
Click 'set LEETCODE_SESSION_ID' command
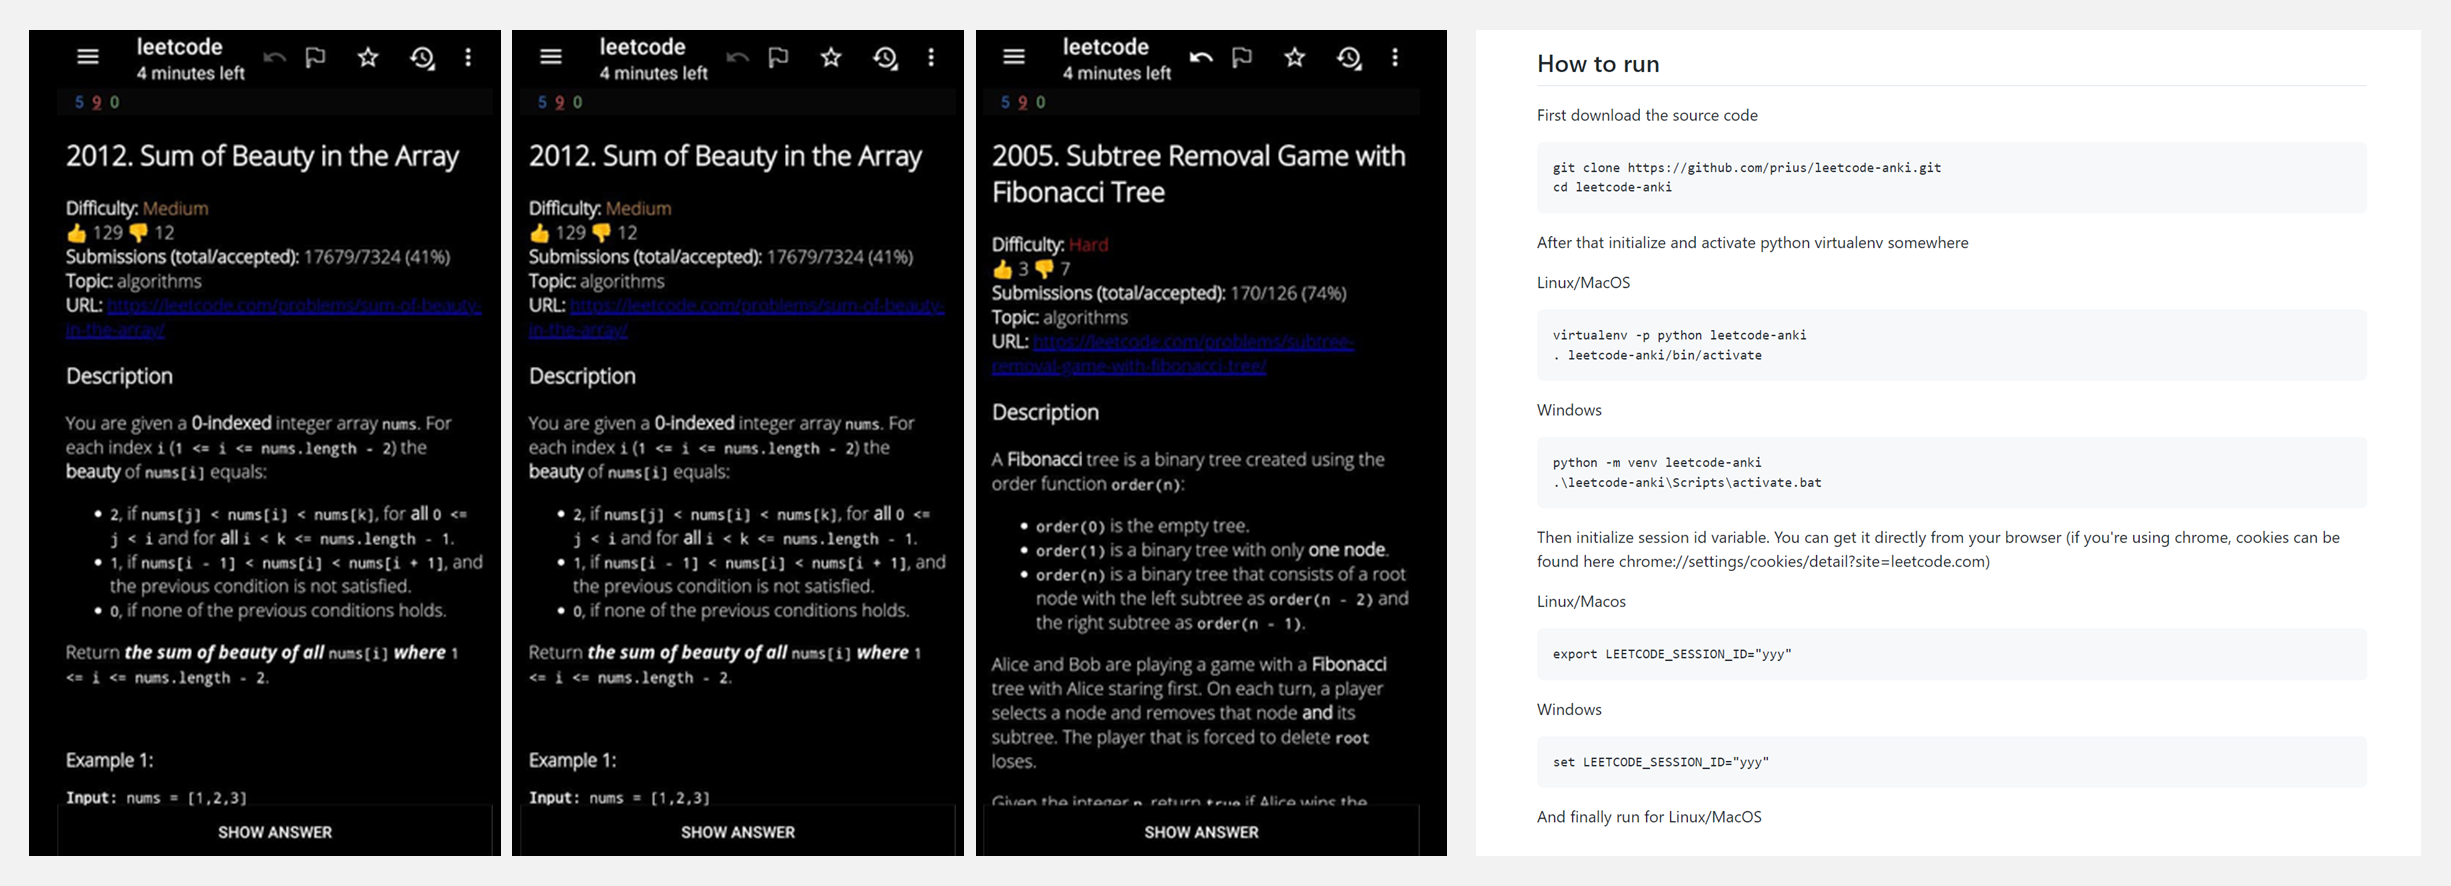1661,762
